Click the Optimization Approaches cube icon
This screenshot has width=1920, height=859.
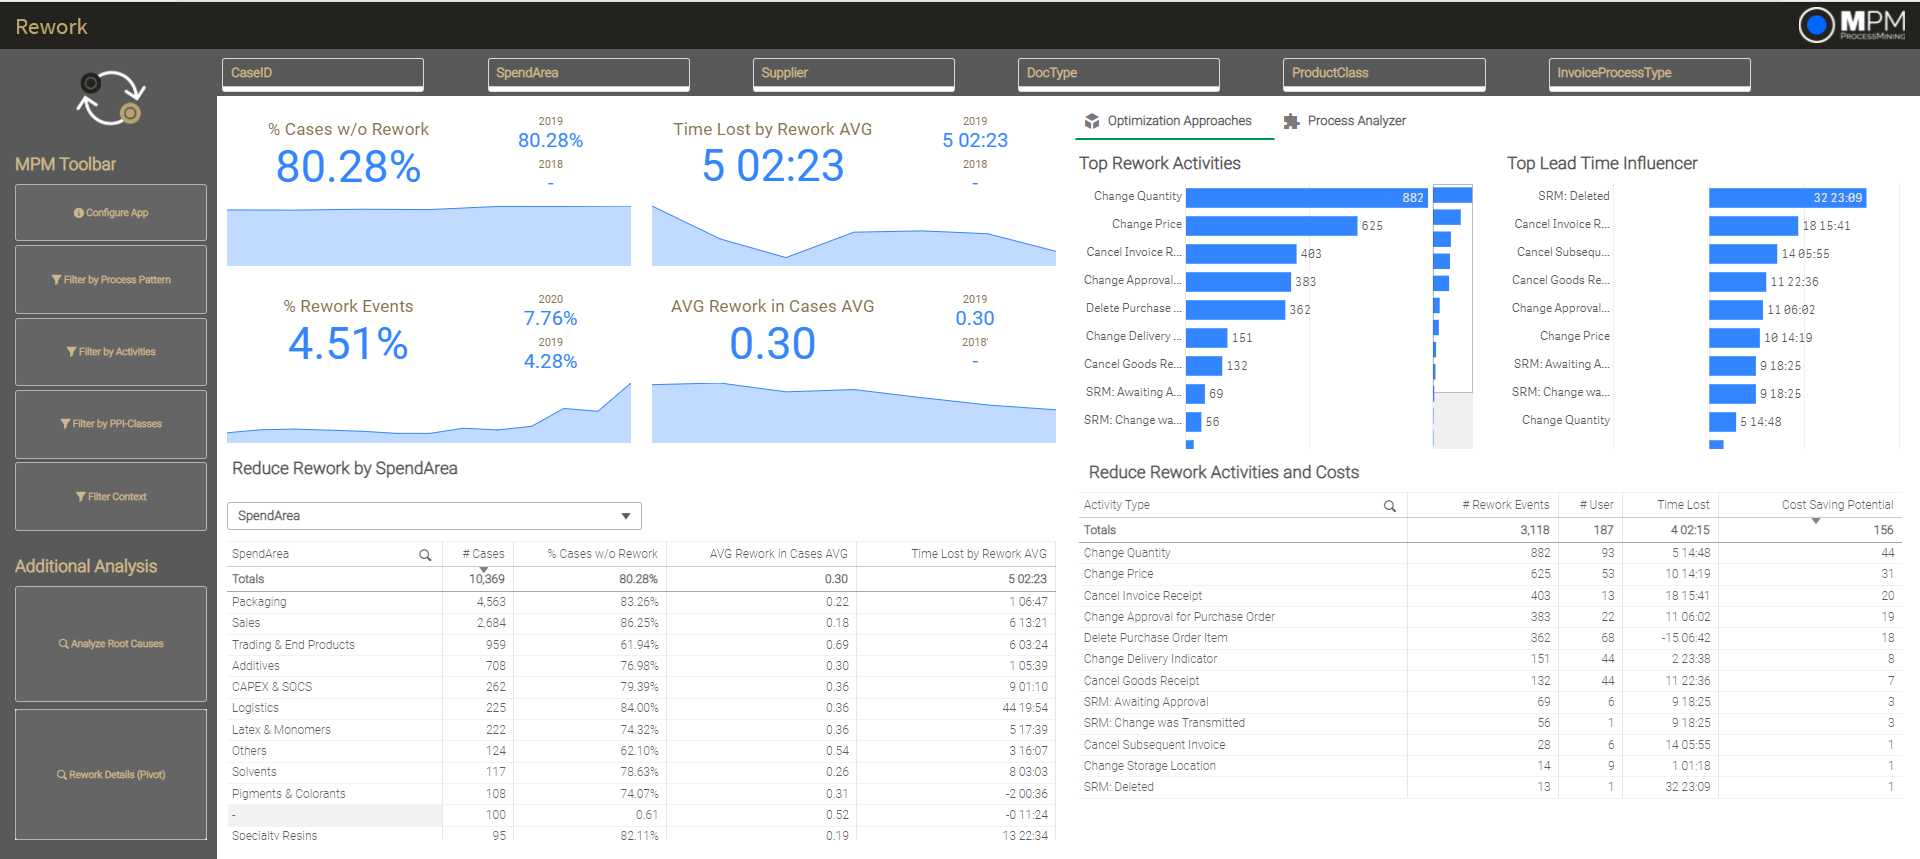(1092, 121)
